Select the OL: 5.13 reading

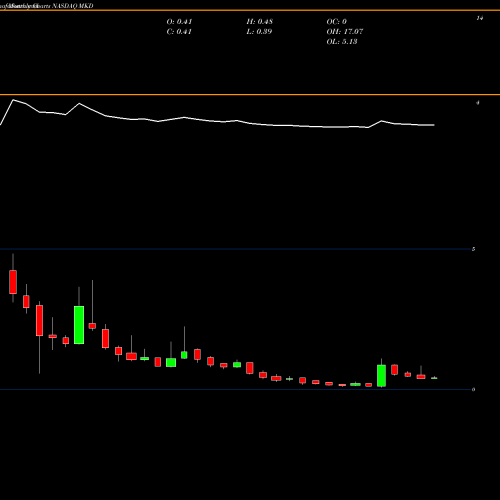coord(342,41)
